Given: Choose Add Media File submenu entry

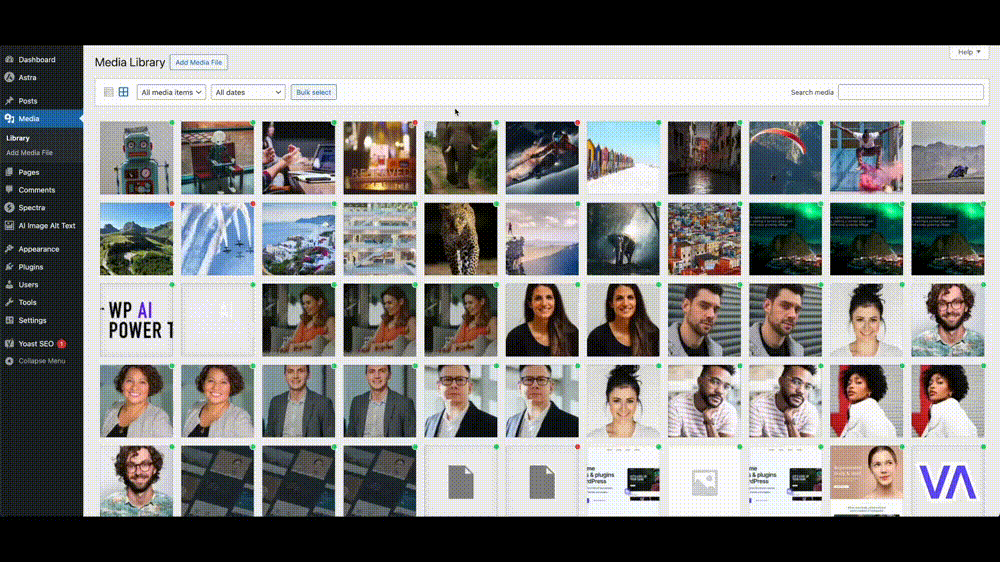Looking at the screenshot, I should pos(29,153).
